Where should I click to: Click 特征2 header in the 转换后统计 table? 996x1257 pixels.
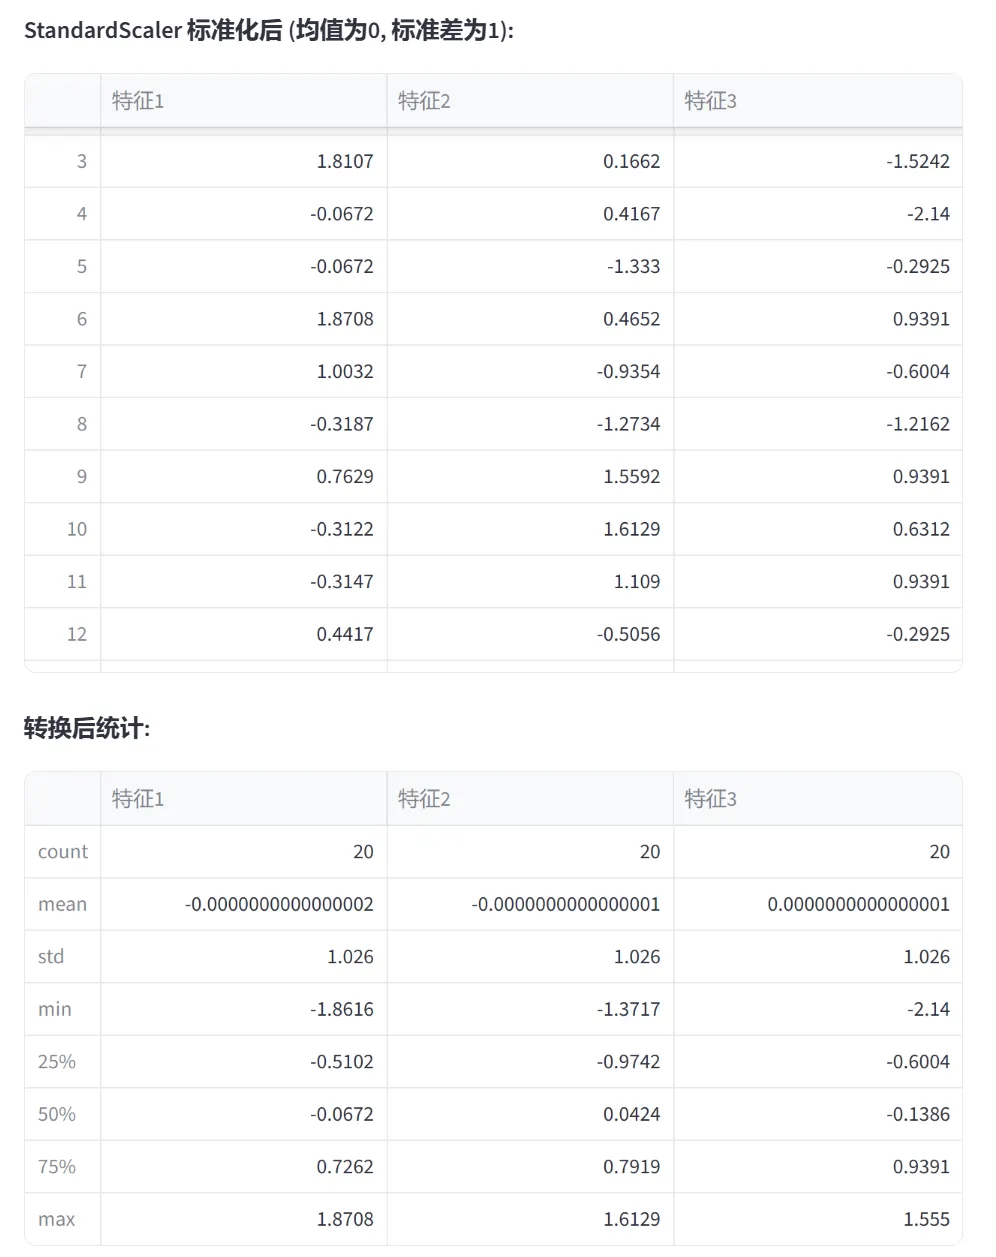tap(424, 799)
